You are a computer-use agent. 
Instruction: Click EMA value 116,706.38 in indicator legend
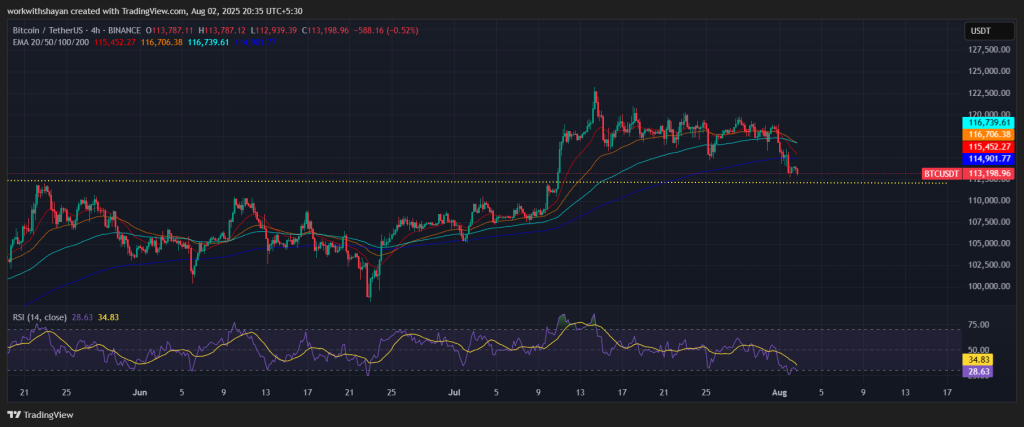pyautogui.click(x=161, y=42)
